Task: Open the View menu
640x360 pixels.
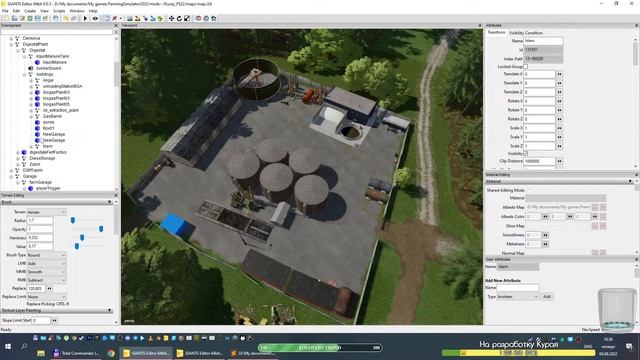Action: pos(44,11)
